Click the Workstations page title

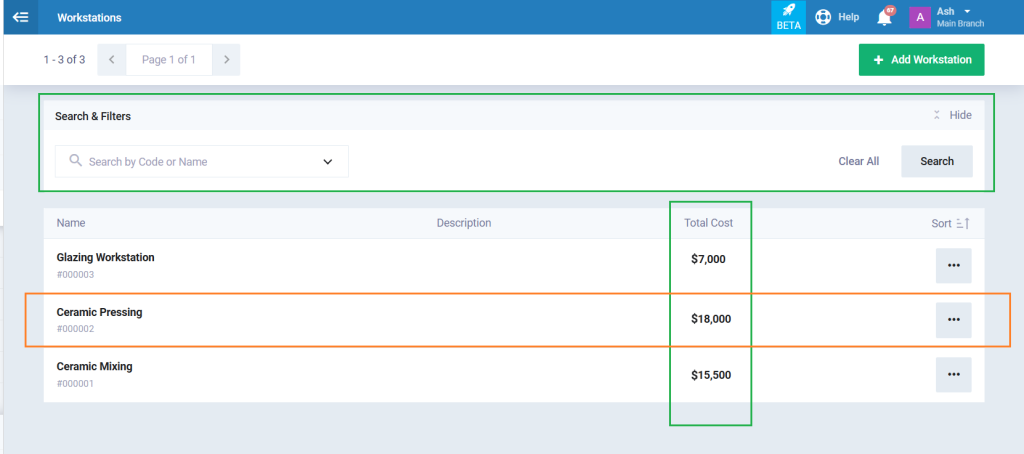point(89,18)
